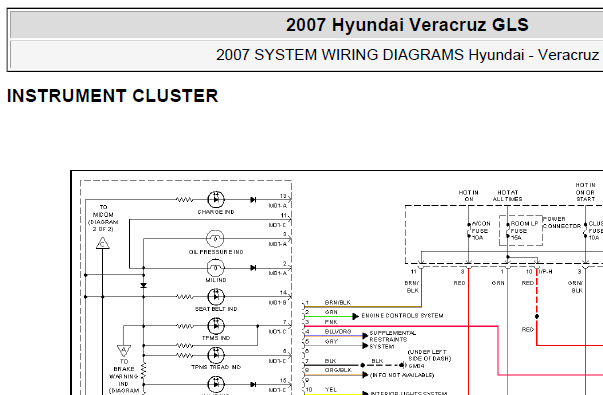Click the 'CHARGE IND' label
Viewport: 603px width, 395px height.
216,212
